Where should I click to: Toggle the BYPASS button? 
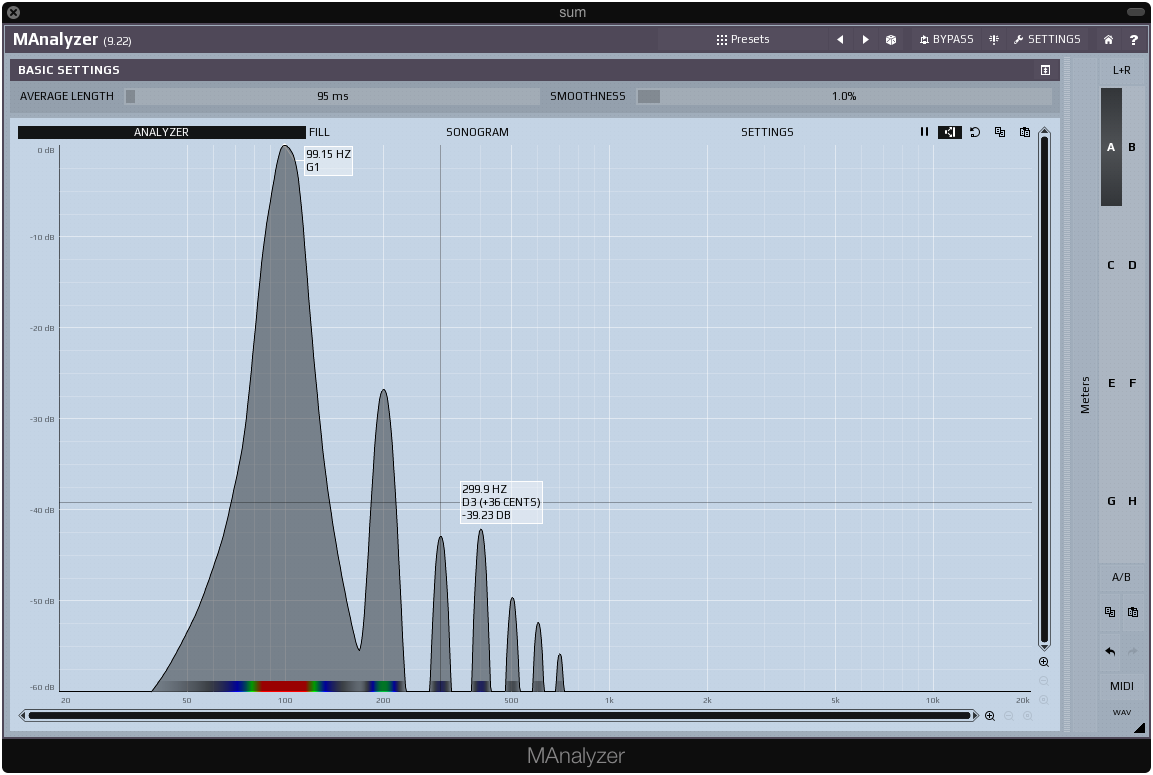coord(946,40)
